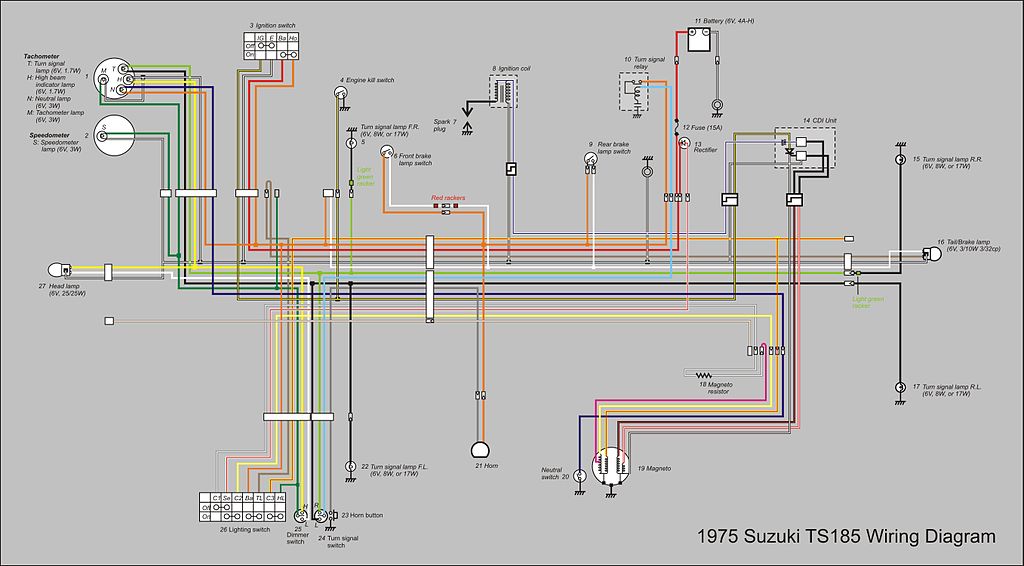This screenshot has width=1024, height=566.
Task: Click the 'Se' column header in Lighting switch table
Action: 227,497
